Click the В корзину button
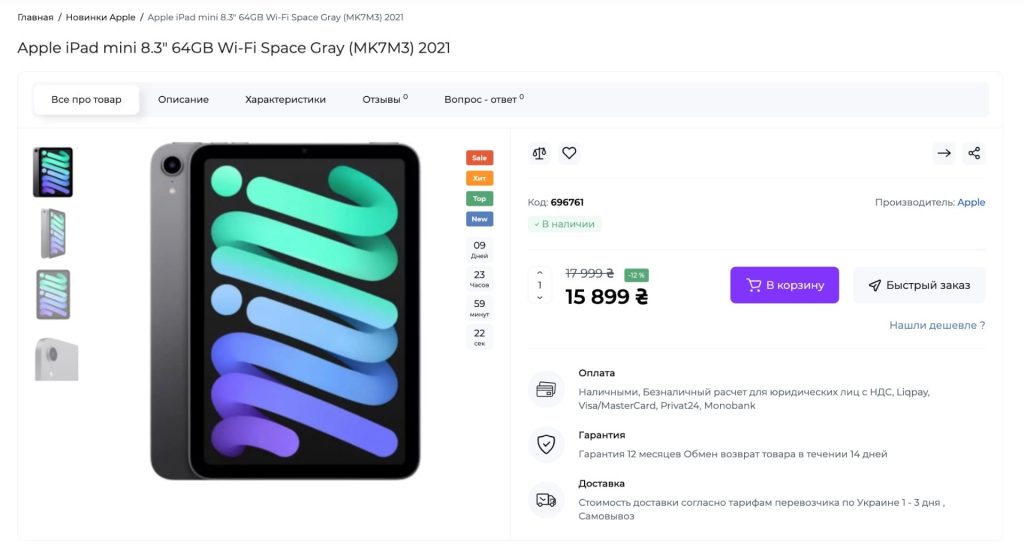Viewport: 1024px width, 557px height. tap(784, 285)
